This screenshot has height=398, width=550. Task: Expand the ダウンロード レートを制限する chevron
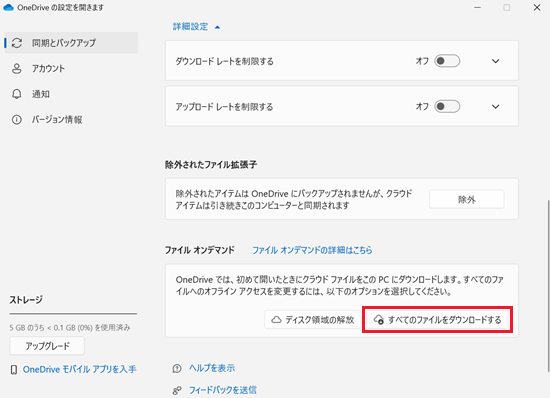[495, 61]
